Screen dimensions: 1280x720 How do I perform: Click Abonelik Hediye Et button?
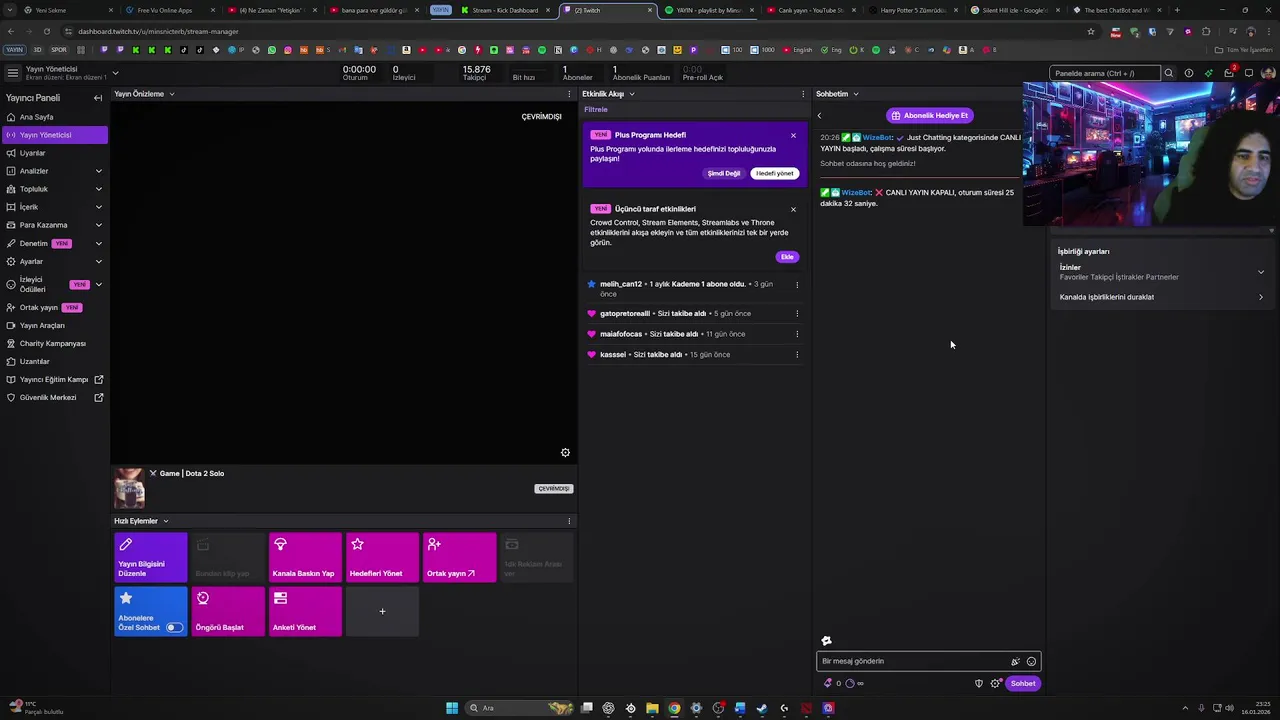(x=930, y=116)
